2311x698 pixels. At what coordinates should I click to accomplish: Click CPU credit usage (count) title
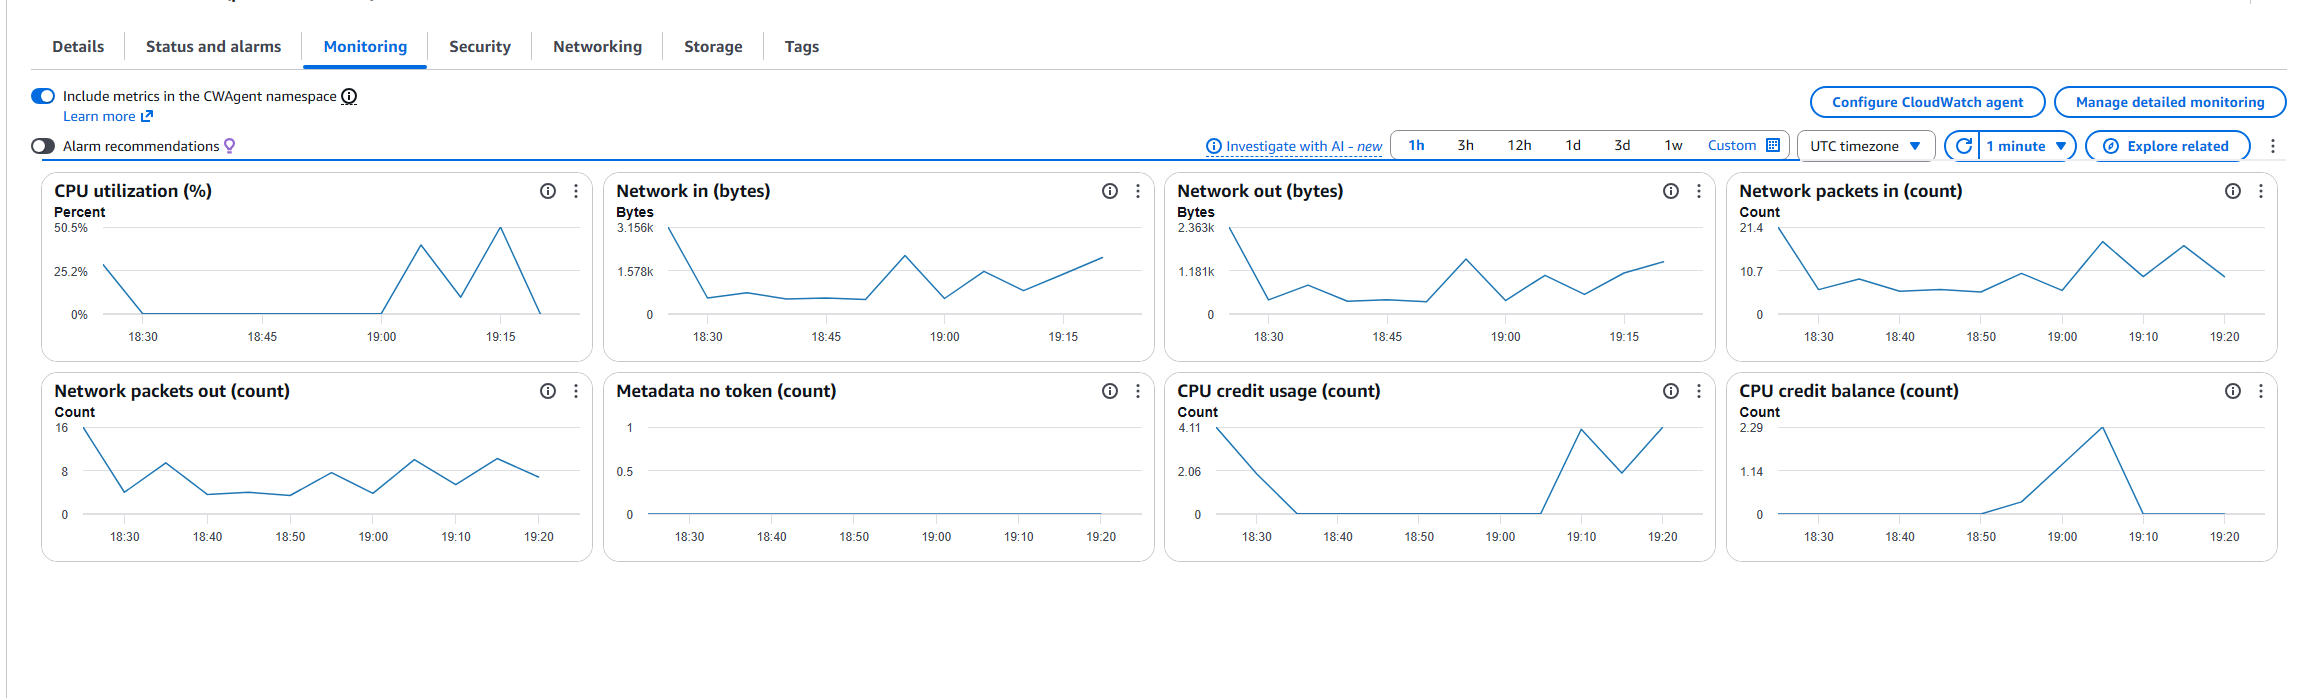click(x=1278, y=391)
